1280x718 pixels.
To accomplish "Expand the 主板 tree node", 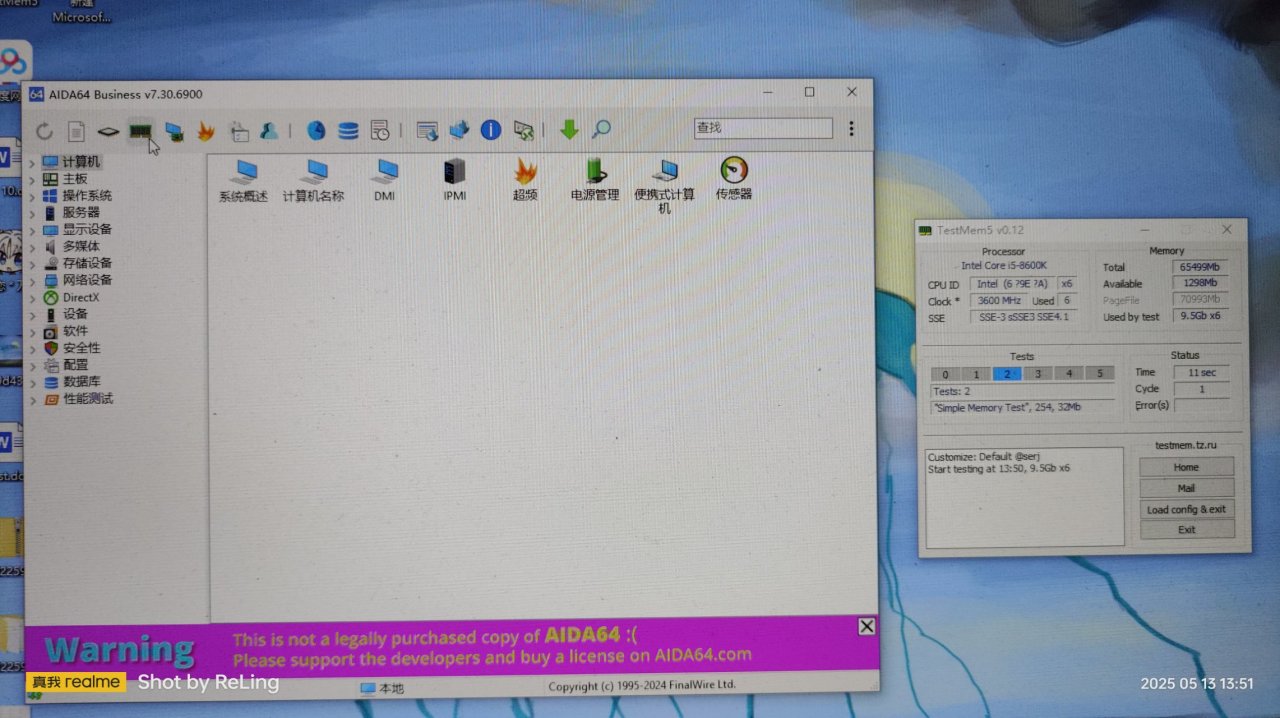I will pos(33,179).
